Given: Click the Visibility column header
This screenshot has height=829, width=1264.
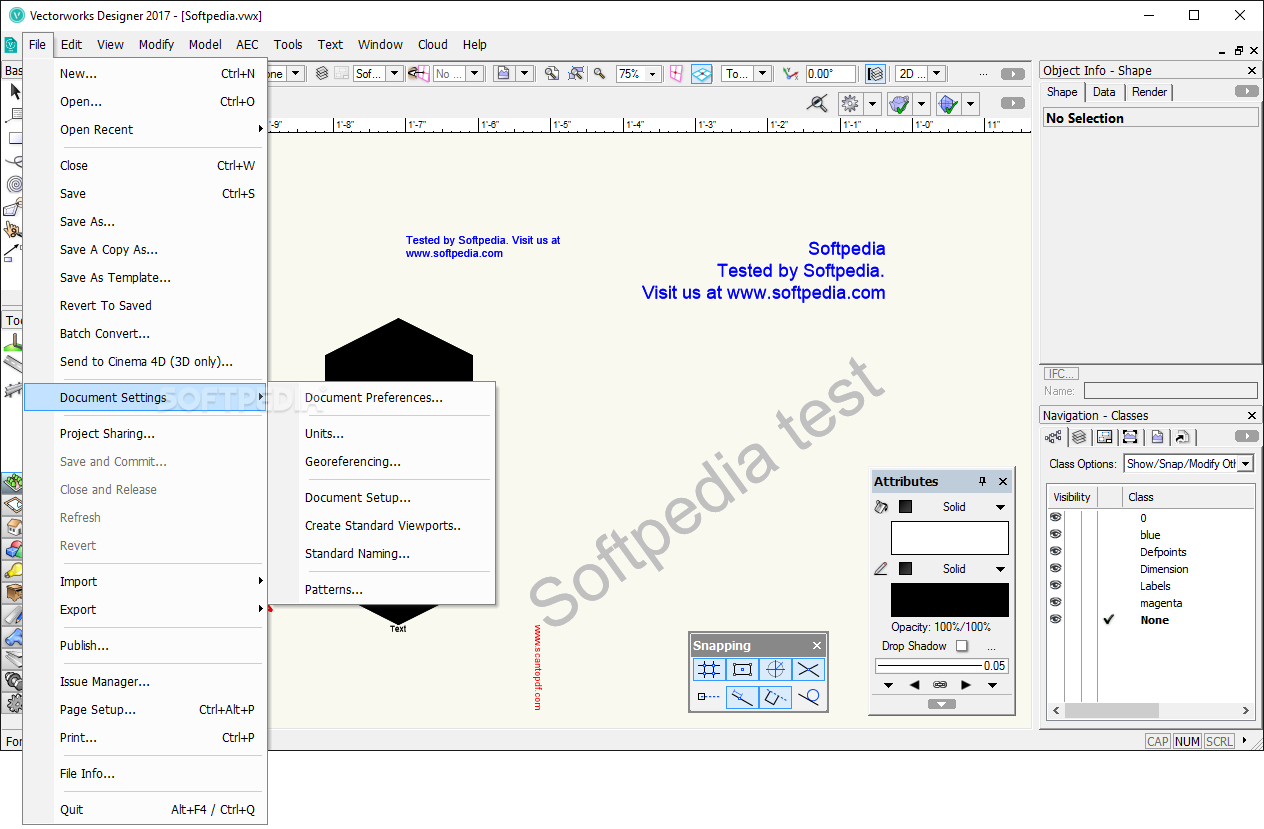Looking at the screenshot, I should [x=1072, y=497].
